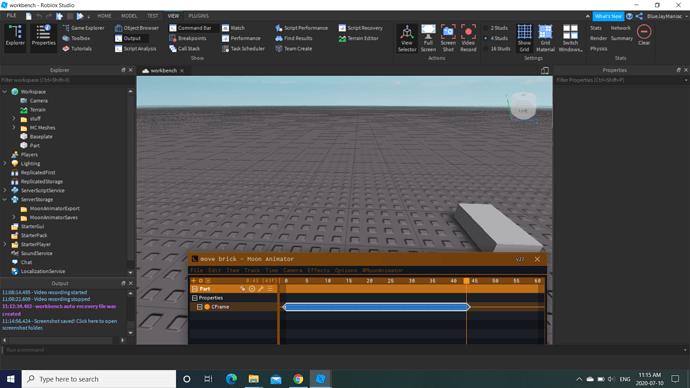
Task: Open the Explorer panel button
Action: [15, 36]
